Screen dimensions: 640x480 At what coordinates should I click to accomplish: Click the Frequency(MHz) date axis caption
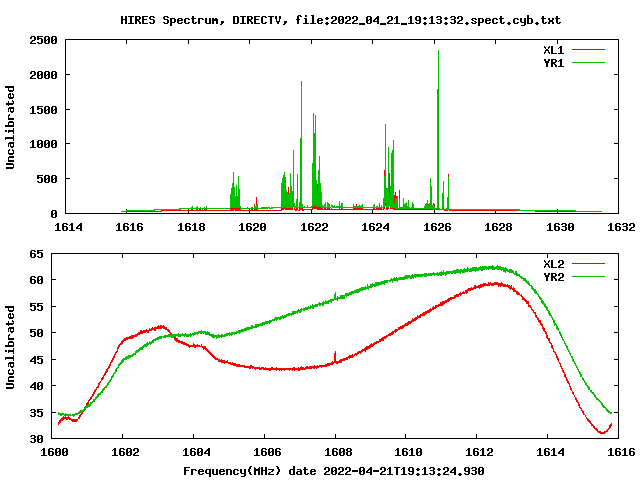click(x=333, y=471)
